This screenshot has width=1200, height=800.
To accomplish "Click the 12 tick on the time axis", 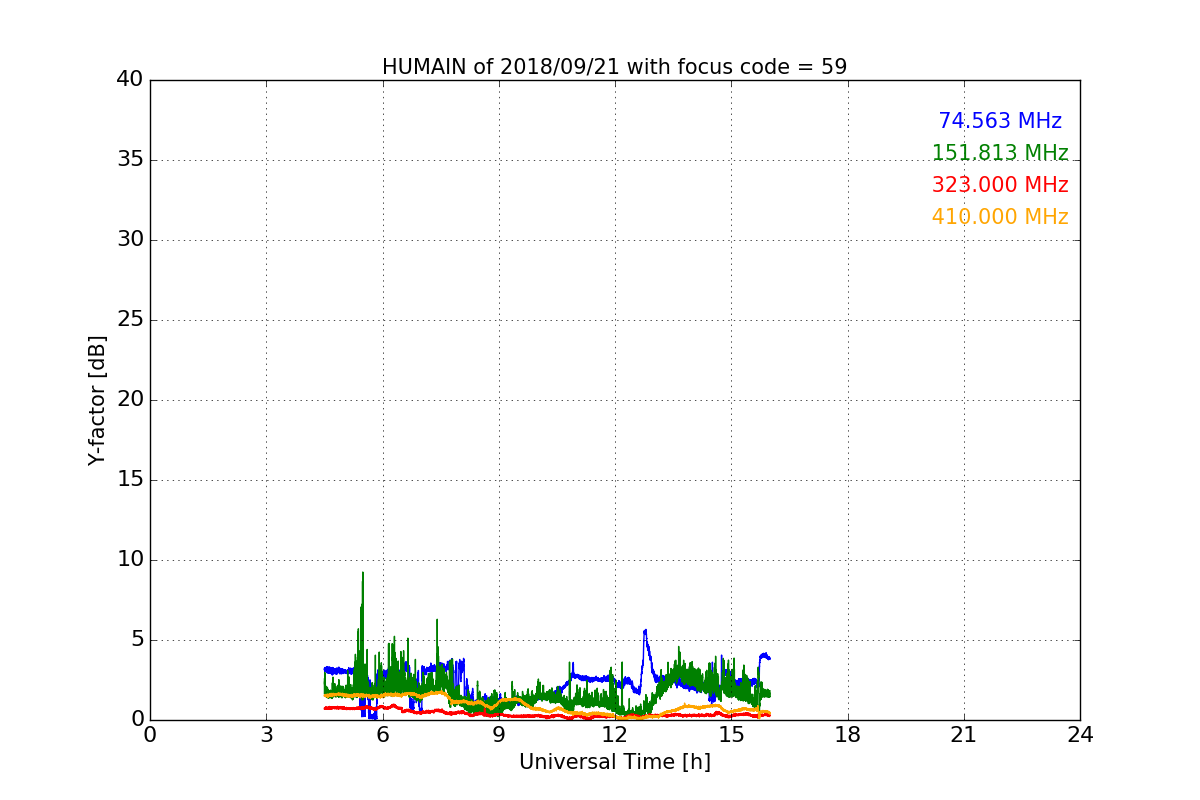I will pyautogui.click(x=615, y=735).
